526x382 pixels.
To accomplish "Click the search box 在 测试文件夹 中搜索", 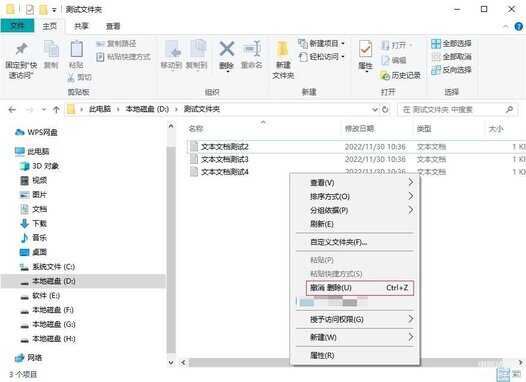I will [x=458, y=110].
